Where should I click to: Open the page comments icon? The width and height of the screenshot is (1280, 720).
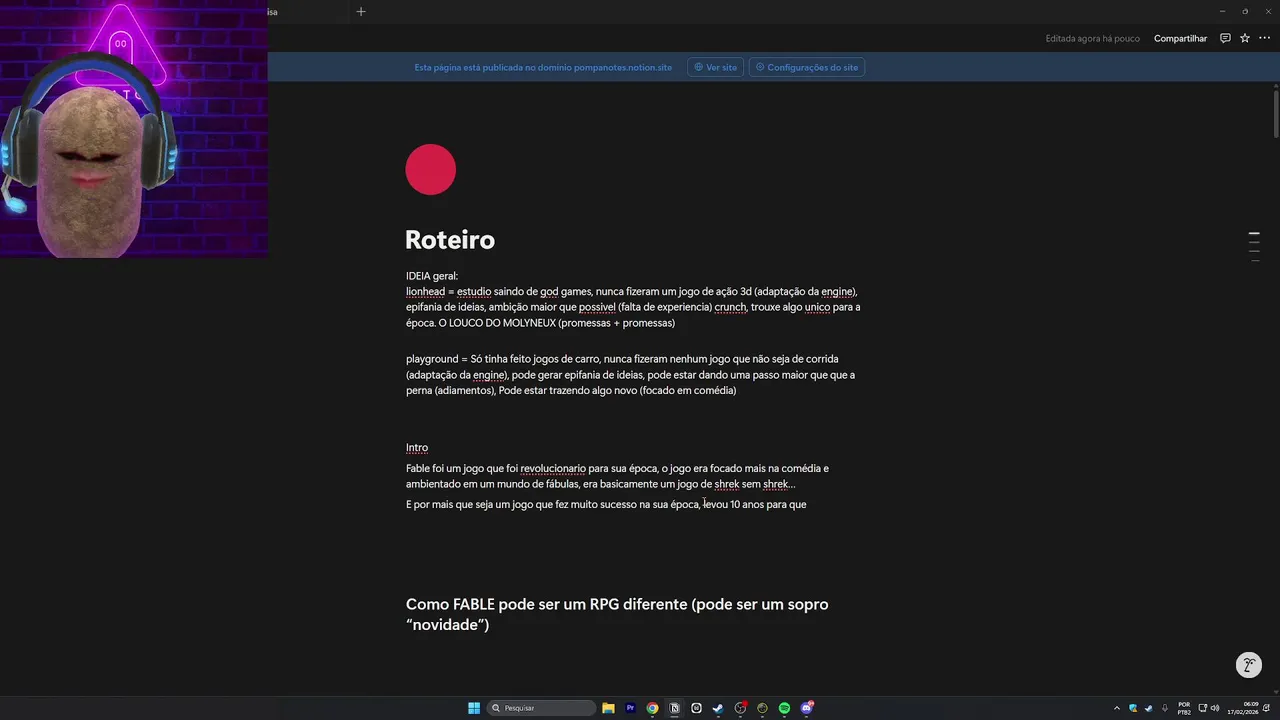[1225, 38]
